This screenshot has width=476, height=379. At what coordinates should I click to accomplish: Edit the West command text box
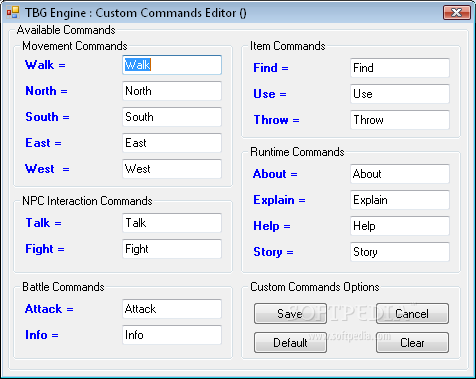coord(172,169)
